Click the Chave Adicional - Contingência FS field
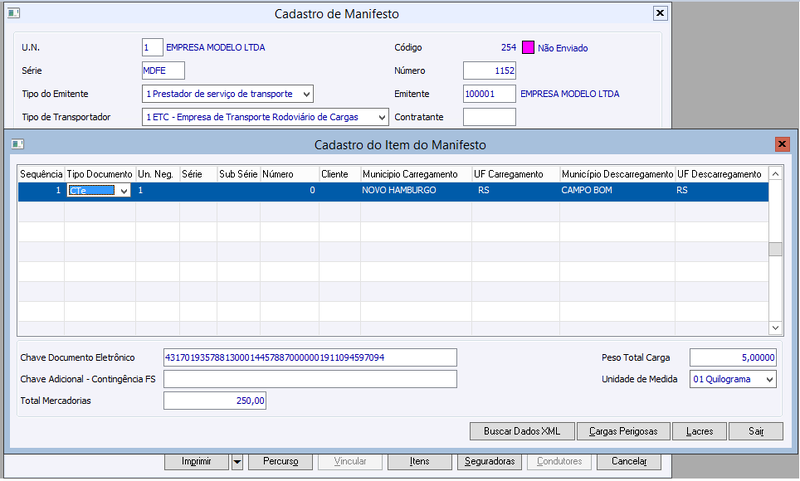Viewport: 800px width, 481px height. tap(310, 379)
